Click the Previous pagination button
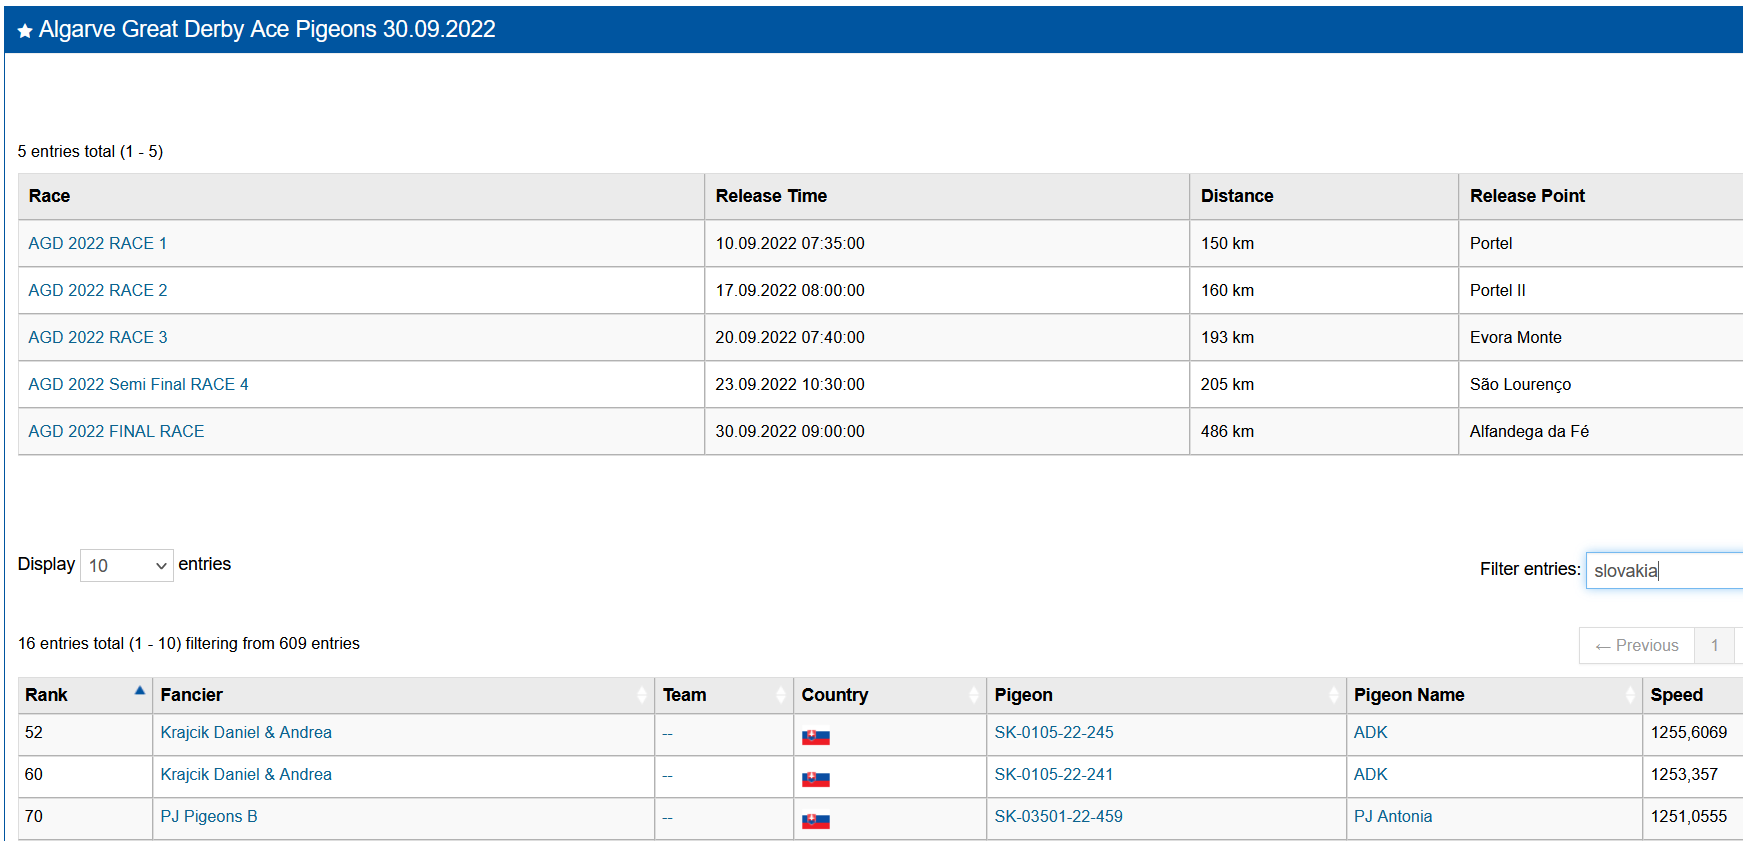The width and height of the screenshot is (1743, 841). pos(1637,645)
